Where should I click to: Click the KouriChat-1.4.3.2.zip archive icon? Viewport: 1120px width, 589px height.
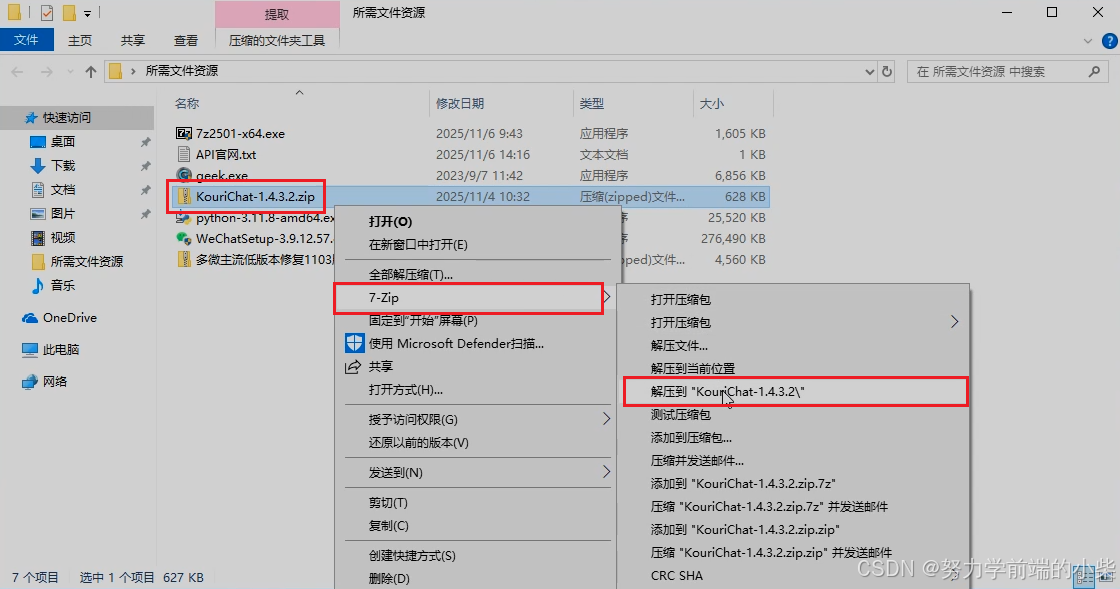pyautogui.click(x=184, y=196)
